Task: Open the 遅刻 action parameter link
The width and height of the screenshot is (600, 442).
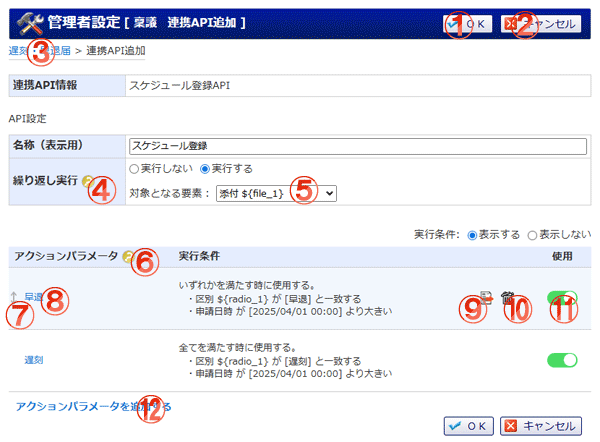Action: coord(34,360)
